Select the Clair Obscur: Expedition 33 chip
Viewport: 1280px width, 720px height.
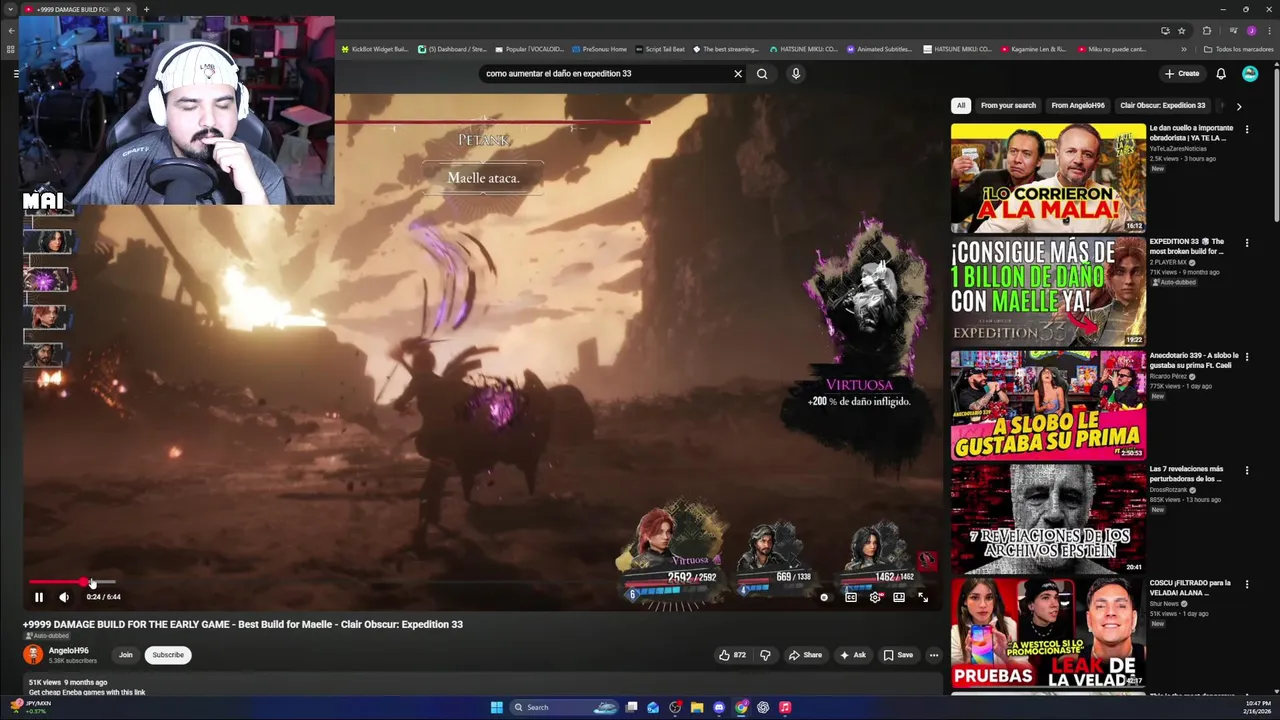[1163, 105]
